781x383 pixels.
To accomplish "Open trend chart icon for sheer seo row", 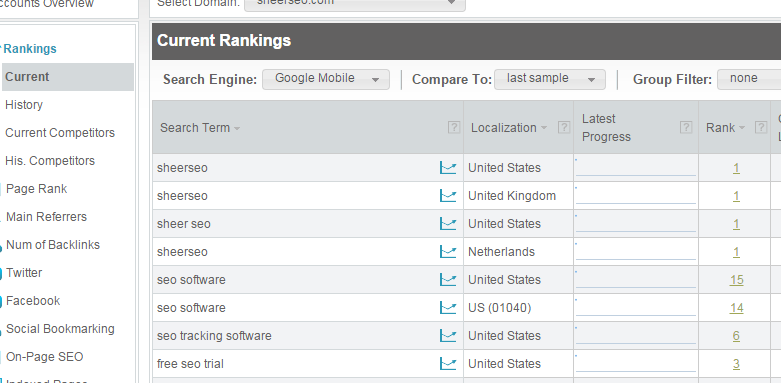I will point(448,224).
